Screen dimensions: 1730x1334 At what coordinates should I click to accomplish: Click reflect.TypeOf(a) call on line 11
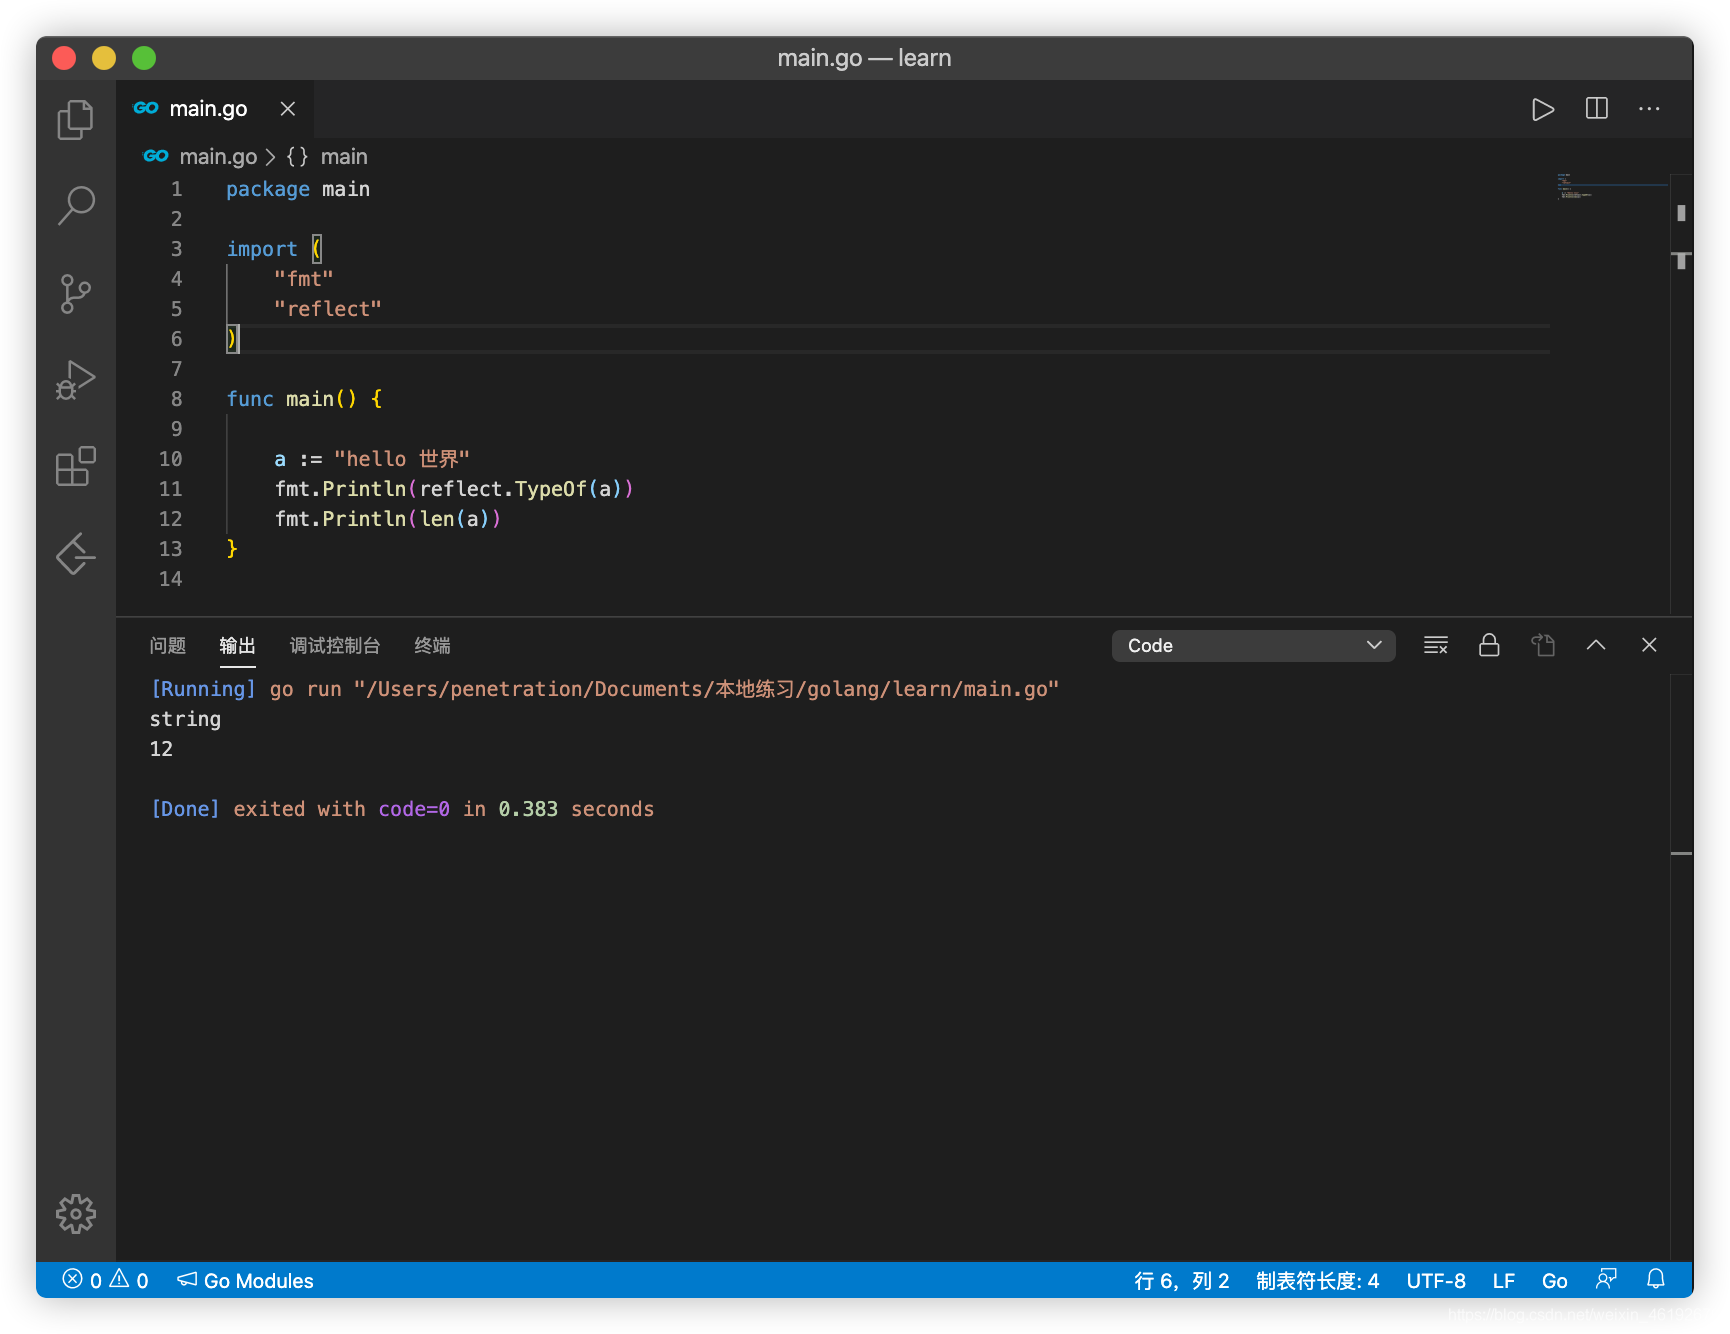[520, 489]
